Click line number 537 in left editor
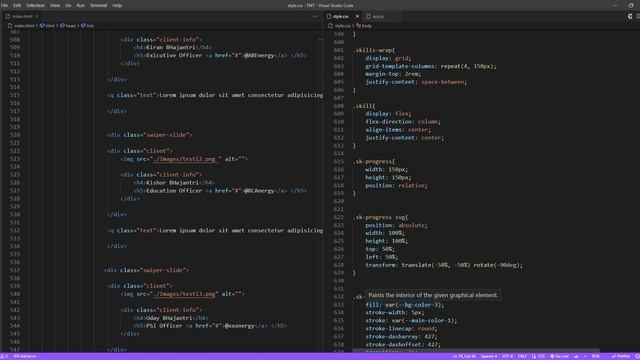The height and width of the screenshot is (360, 640). [x=15, y=270]
